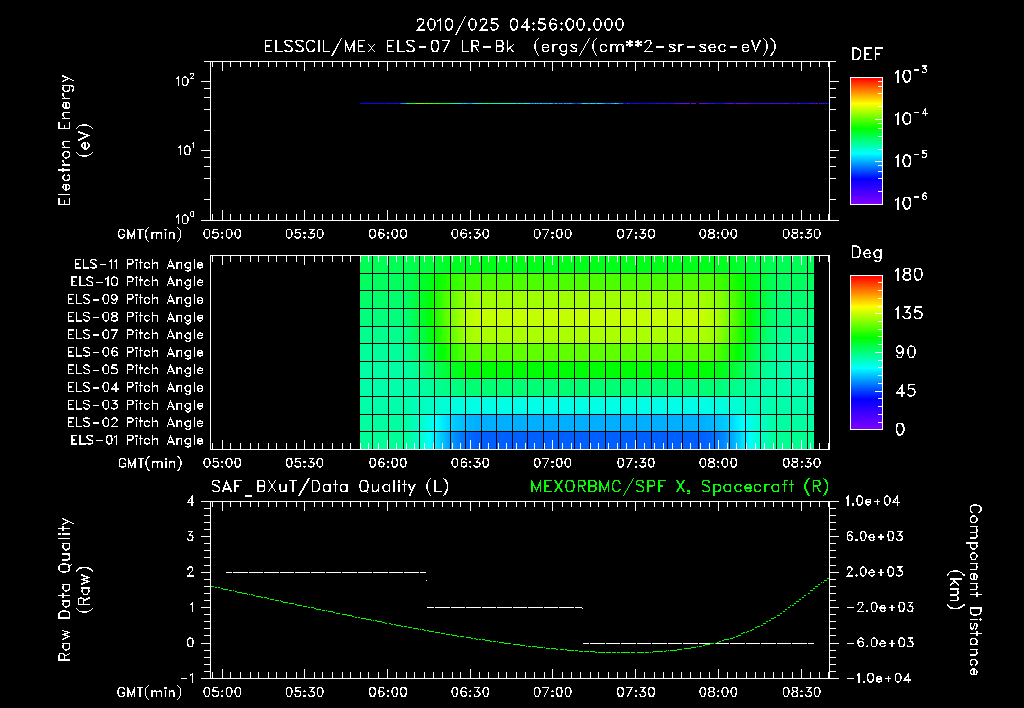Select the 1.0e+04 distance tick label

[873, 501]
